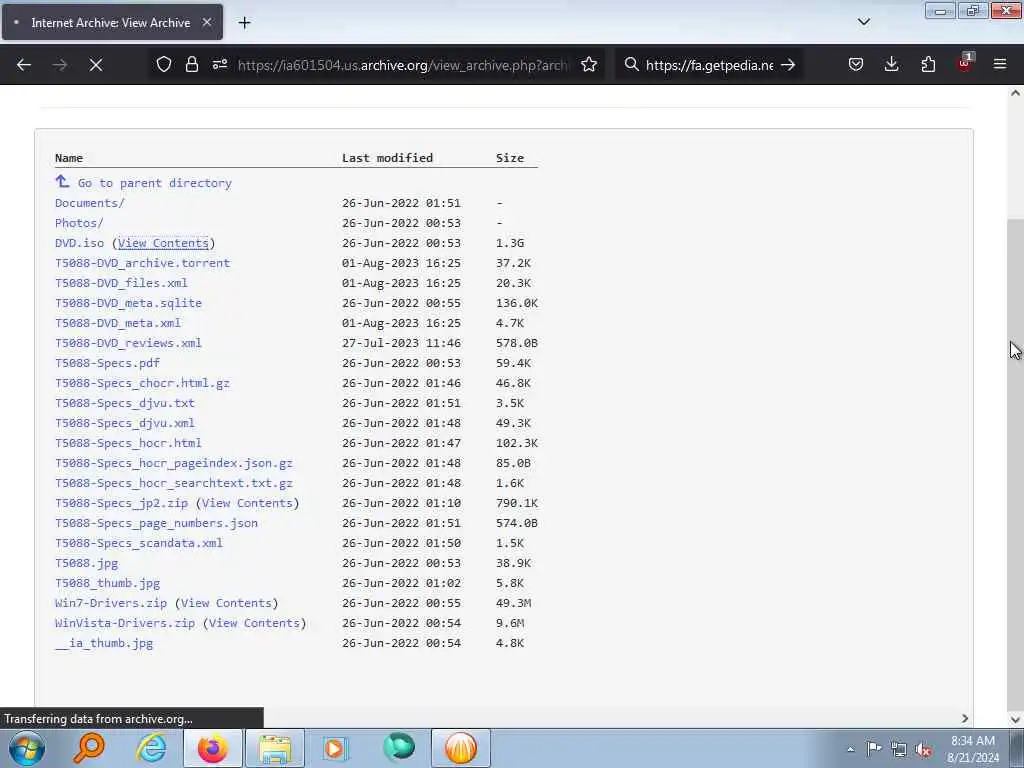Open T5088-Specs_scandata.xml

coord(139,543)
